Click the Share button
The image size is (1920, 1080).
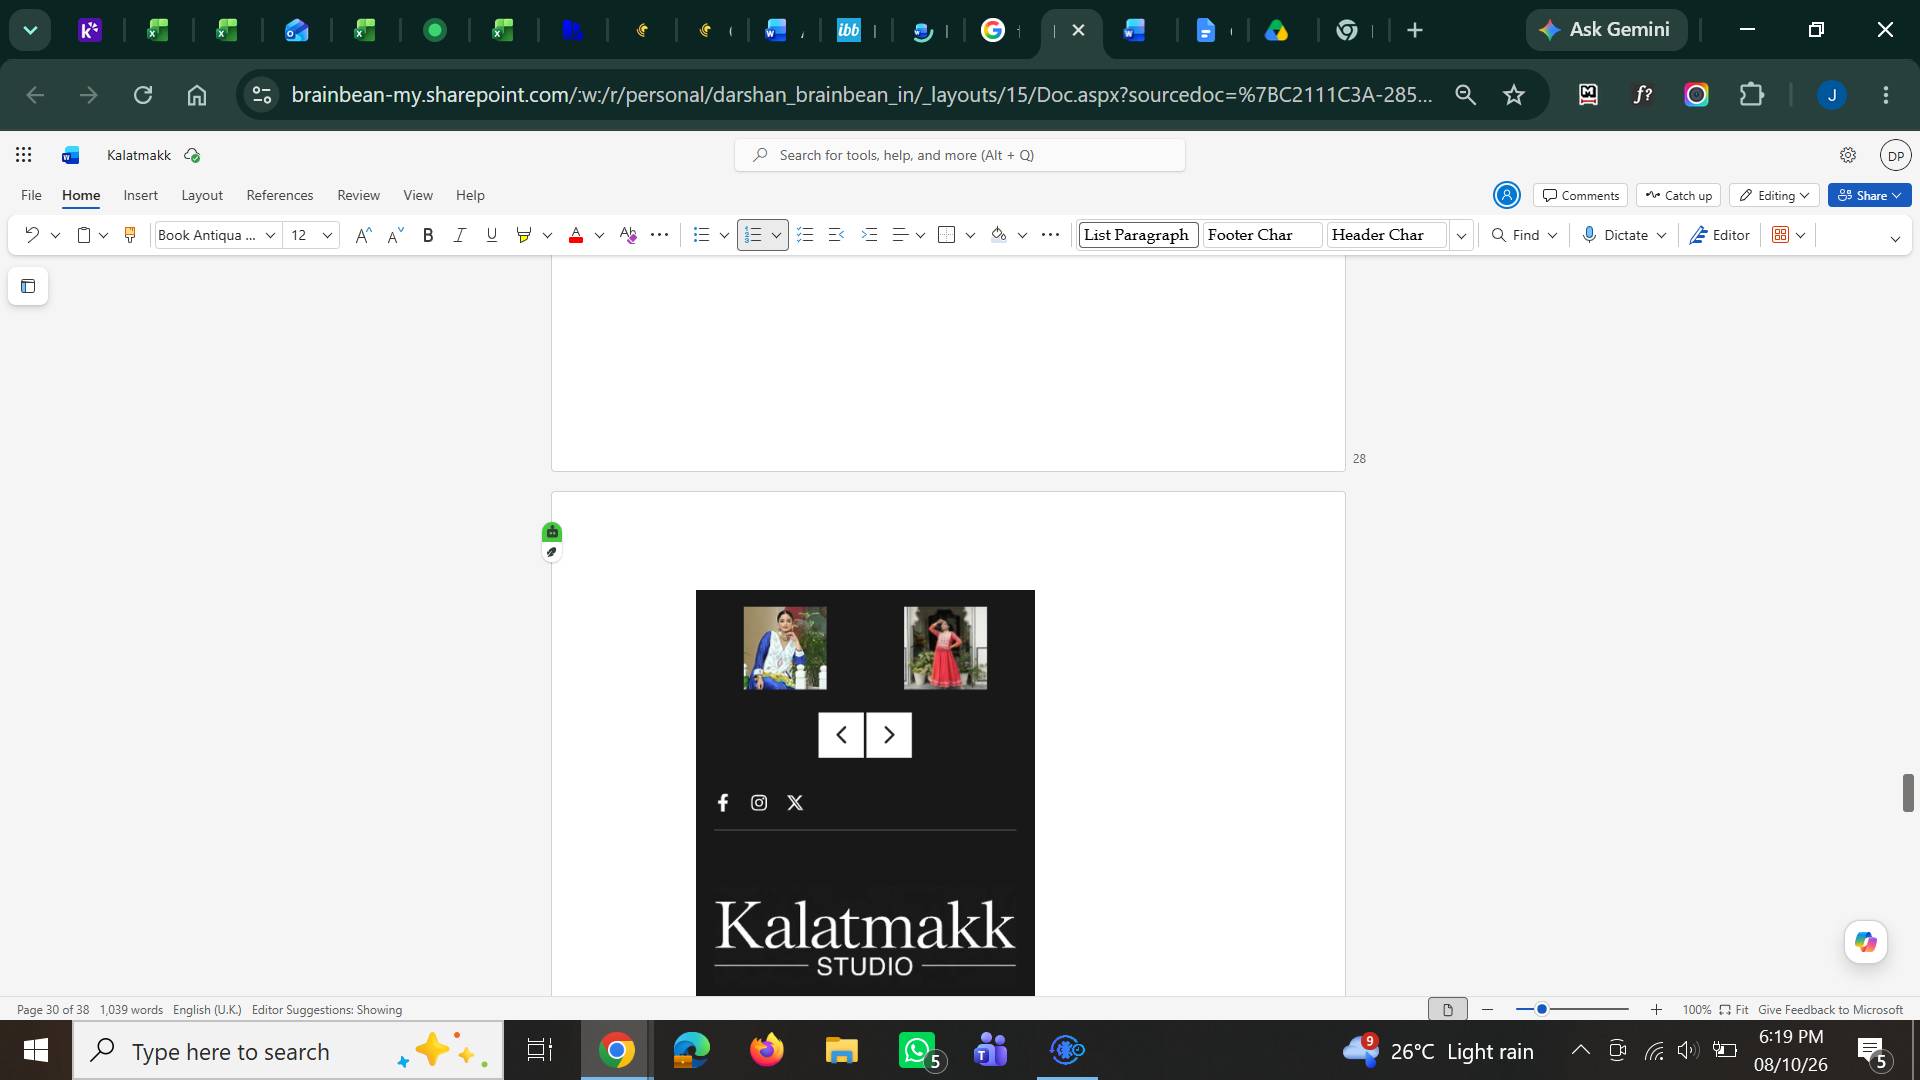pyautogui.click(x=1869, y=195)
